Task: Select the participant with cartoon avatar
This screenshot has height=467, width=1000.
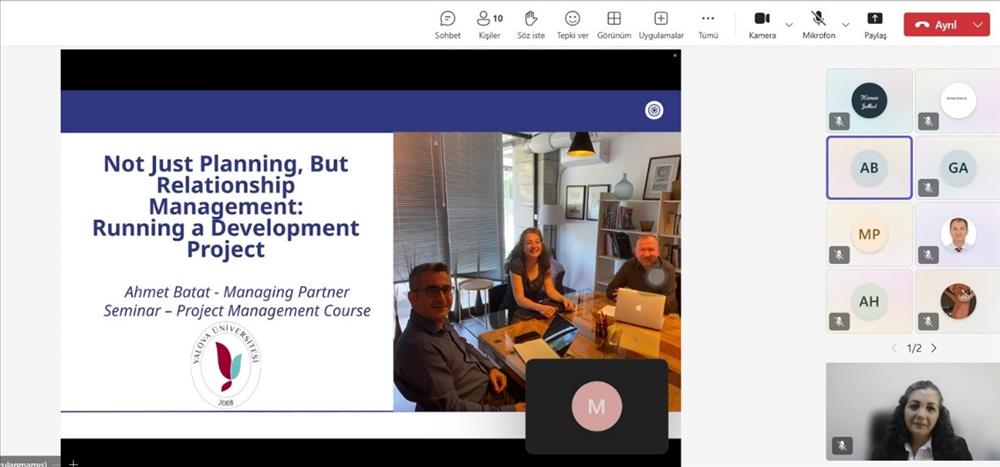Action: pos(958,301)
